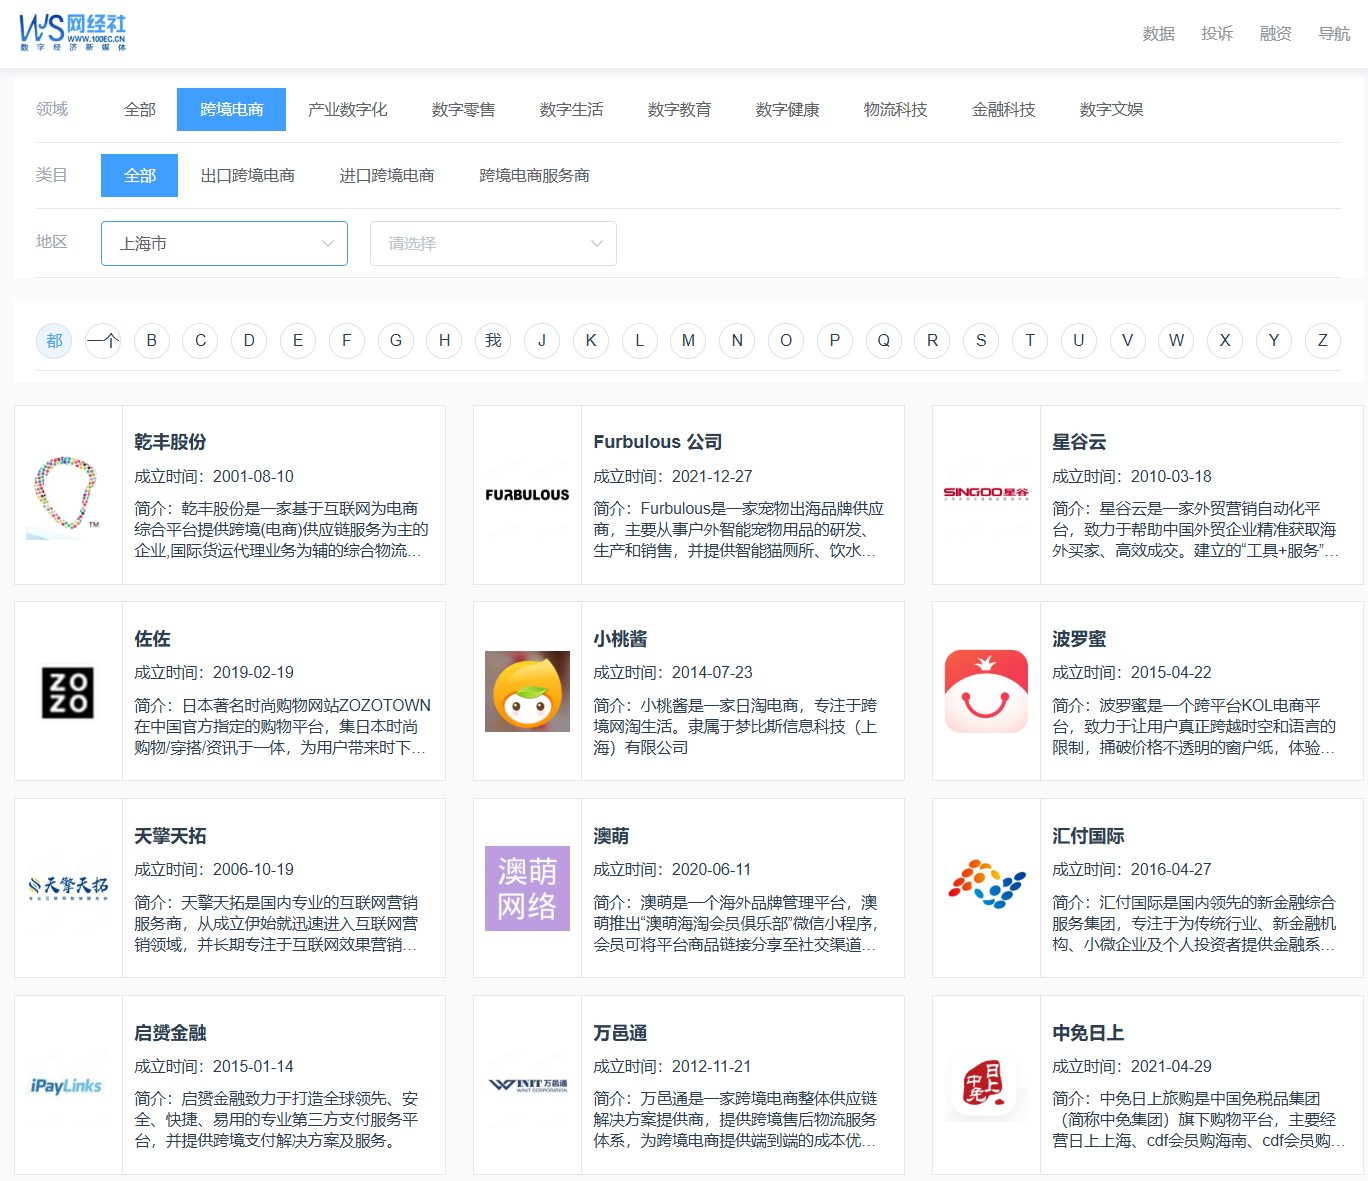The width and height of the screenshot is (1368, 1181).
Task: Click the 中免日上 red seal logo
Action: coord(986,1085)
